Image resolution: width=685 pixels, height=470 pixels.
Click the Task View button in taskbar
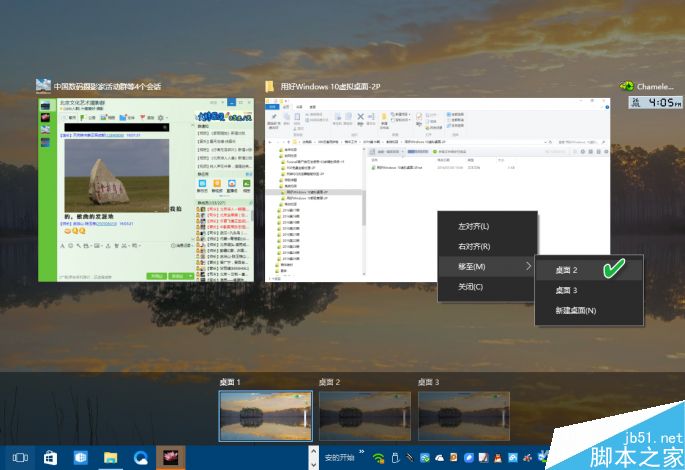click(20, 457)
